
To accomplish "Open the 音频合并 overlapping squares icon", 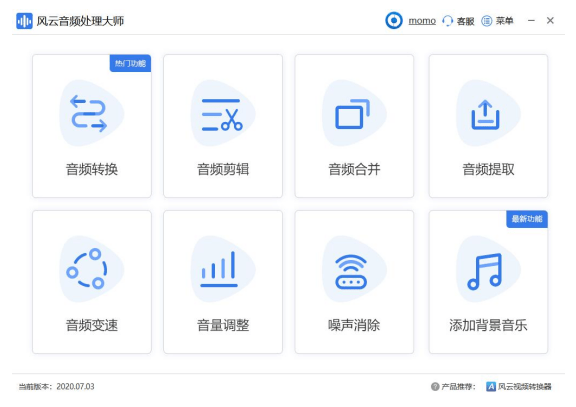I will [x=353, y=114].
